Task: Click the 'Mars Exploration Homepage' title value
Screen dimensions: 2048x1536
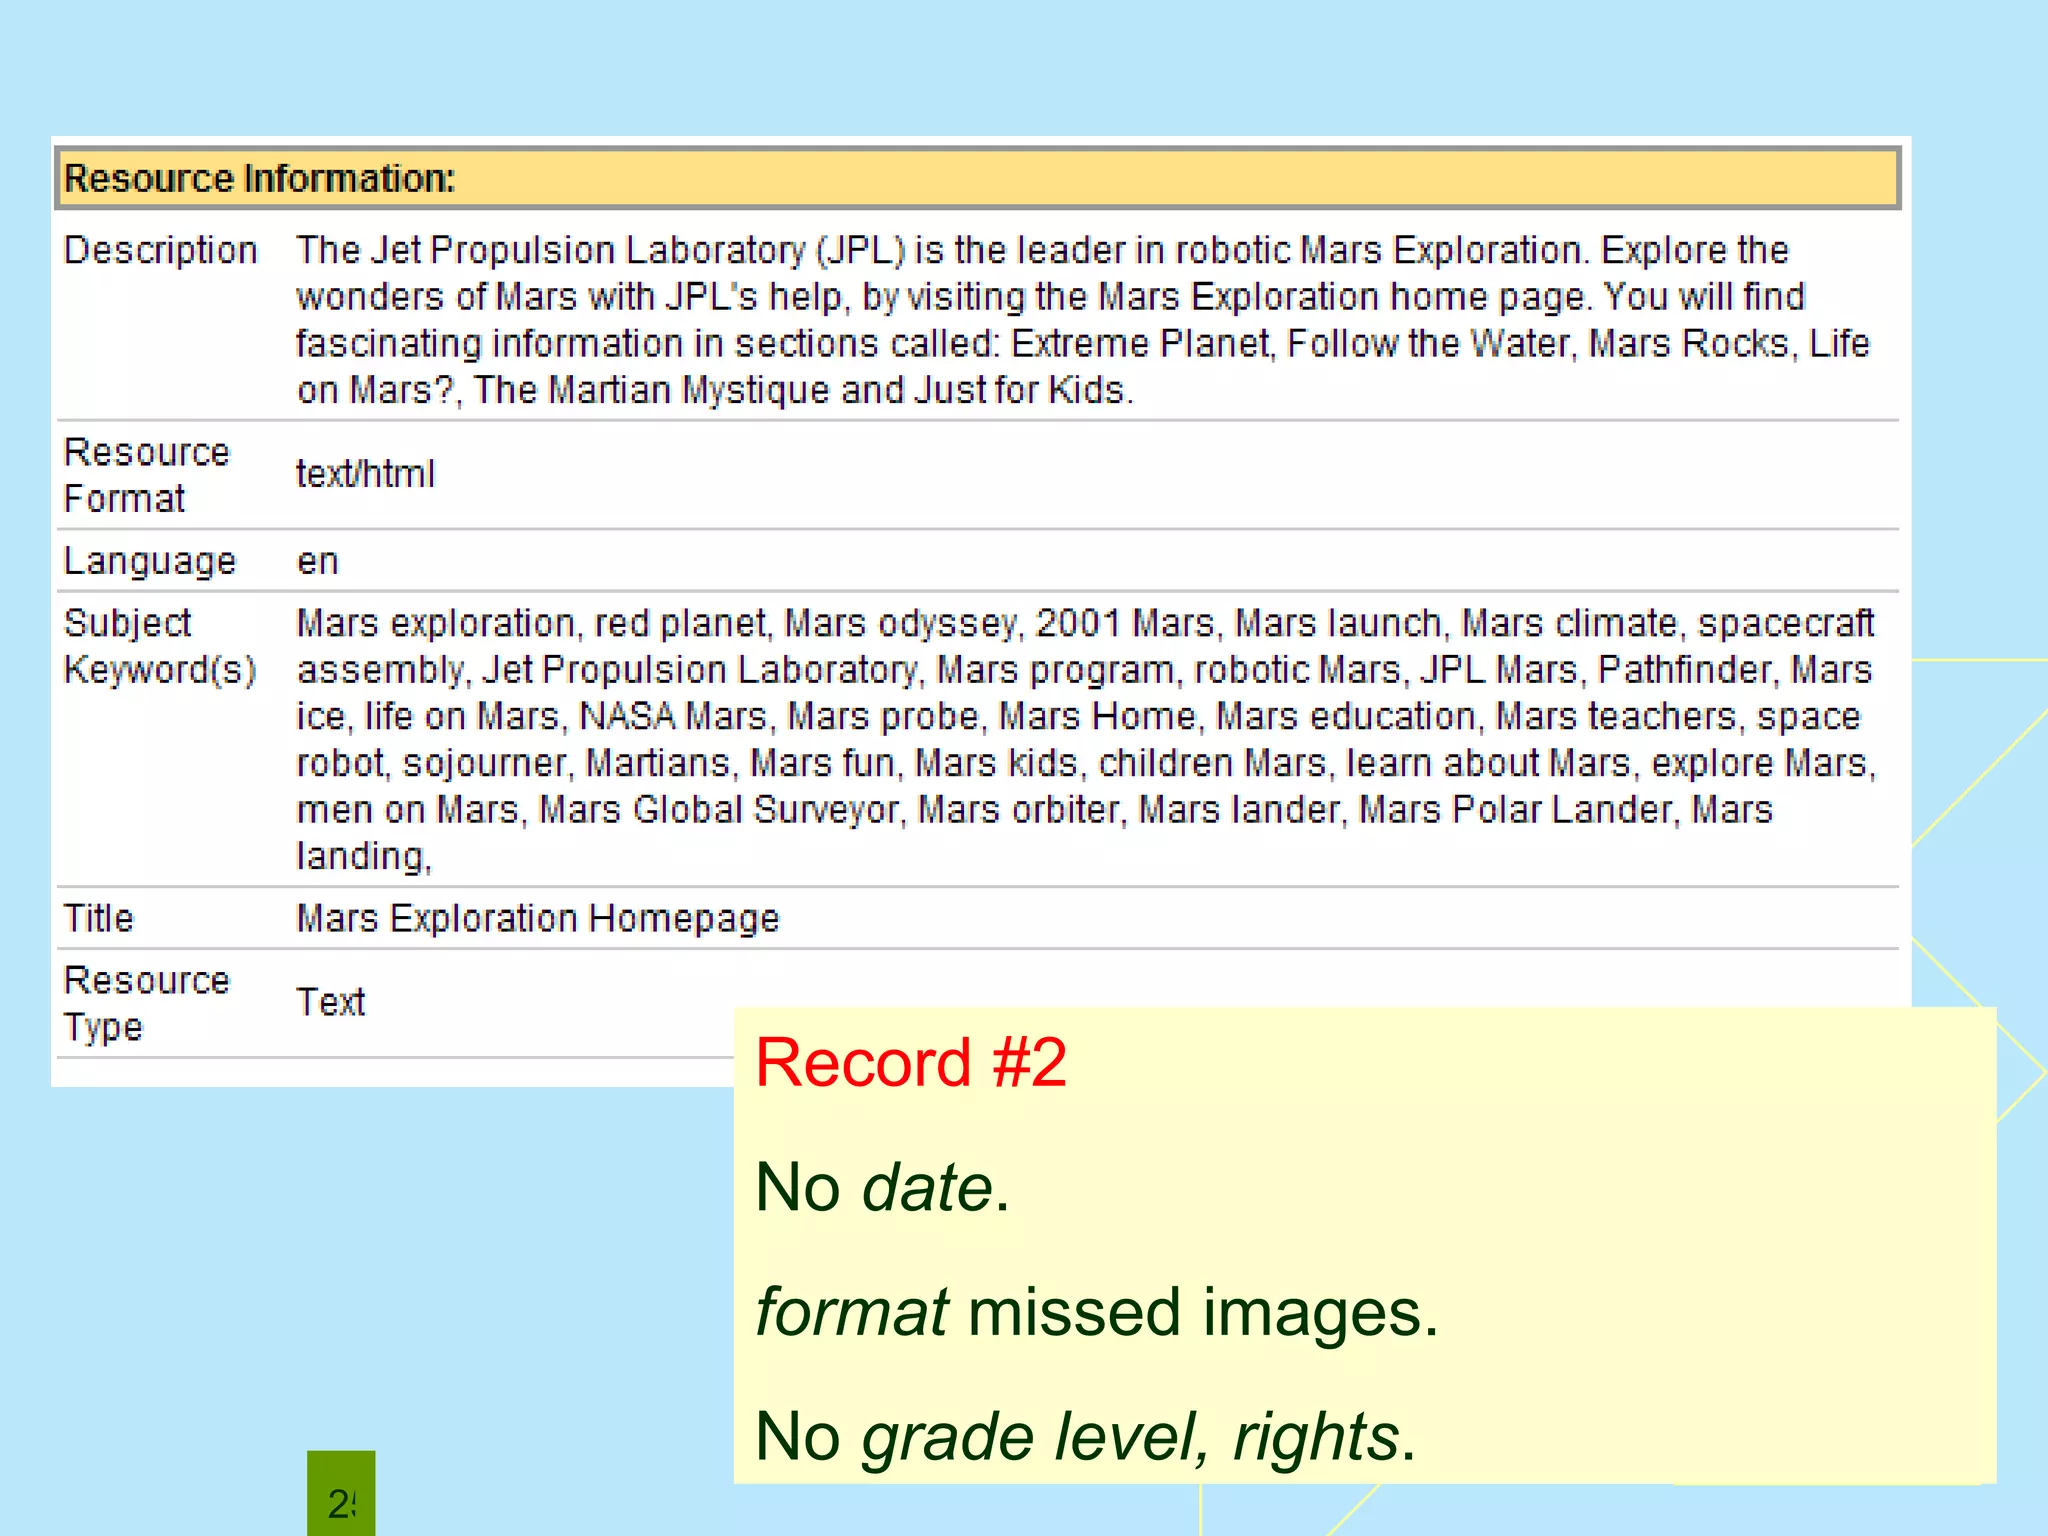Action: tap(538, 918)
